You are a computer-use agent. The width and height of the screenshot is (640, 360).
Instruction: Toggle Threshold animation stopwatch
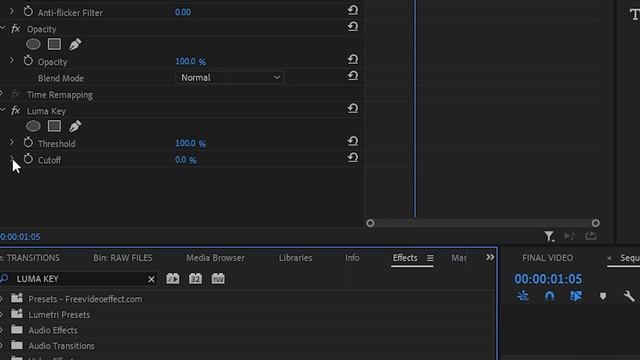28,143
